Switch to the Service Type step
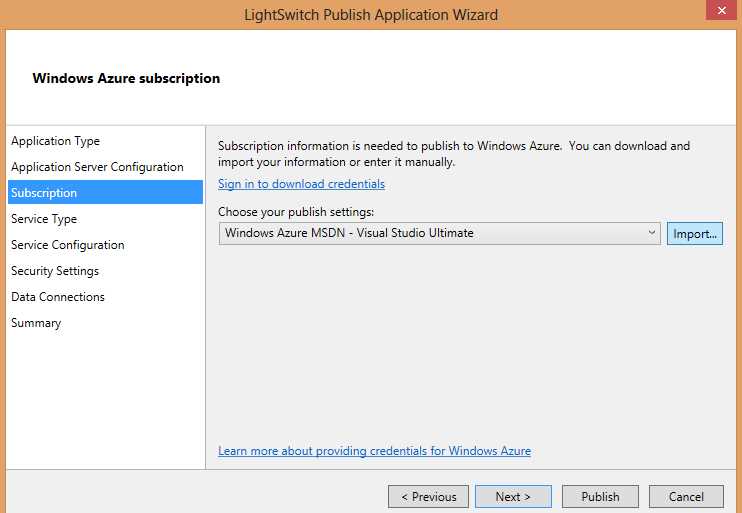The width and height of the screenshot is (742, 513). click(x=44, y=219)
